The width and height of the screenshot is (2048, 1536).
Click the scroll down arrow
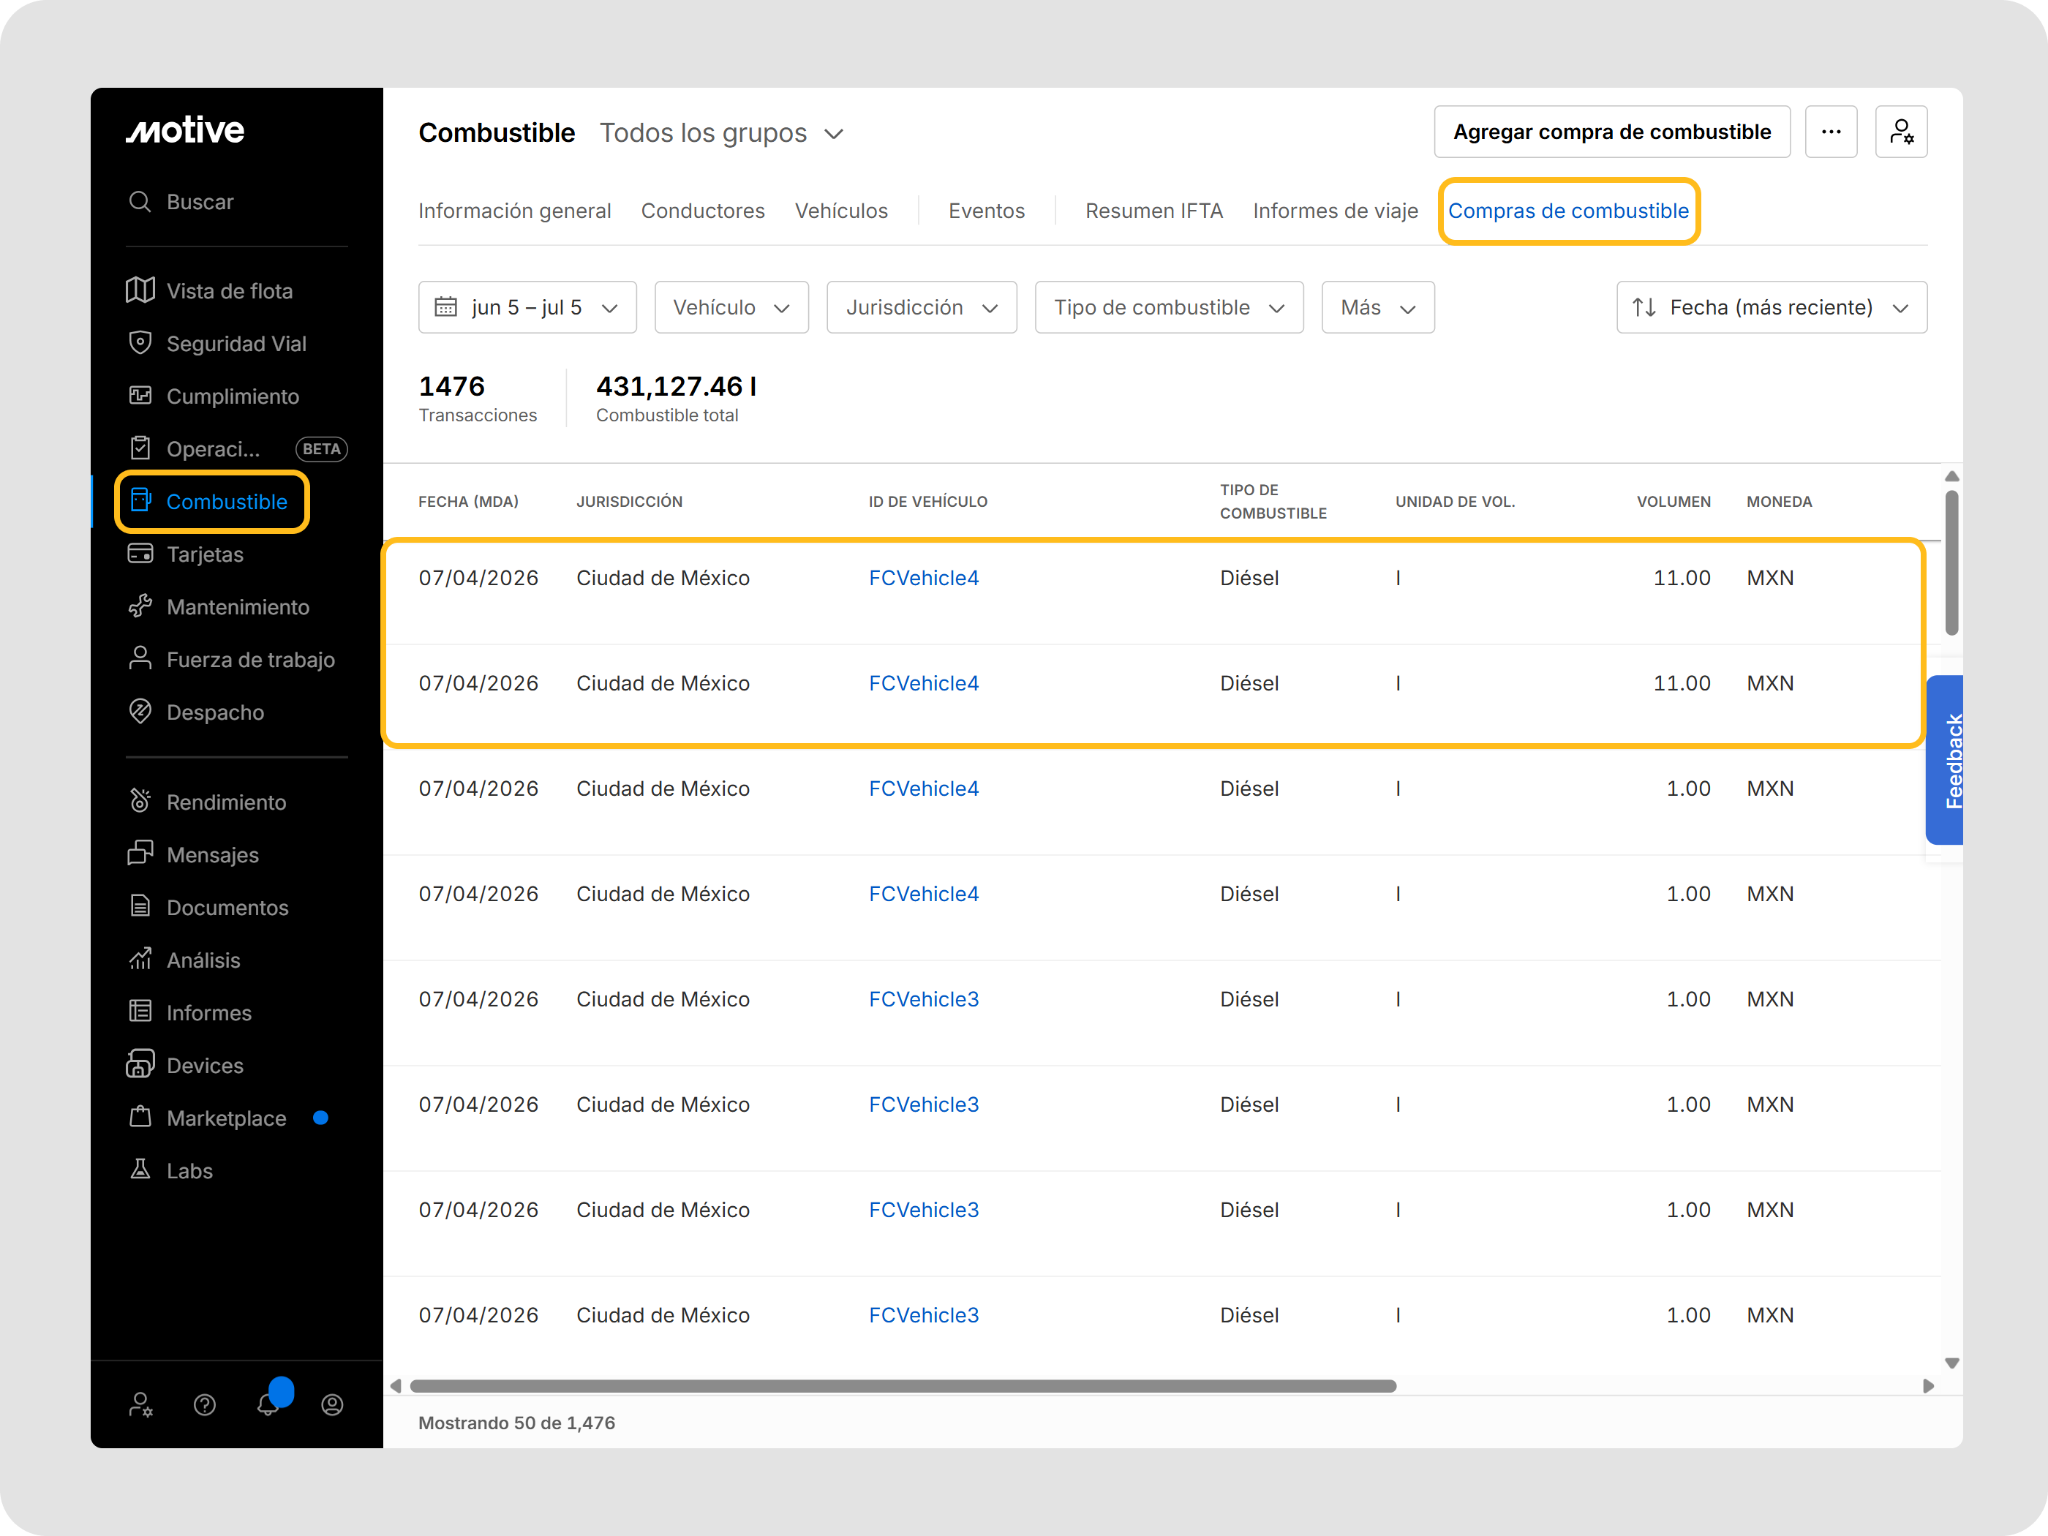[x=1951, y=1363]
